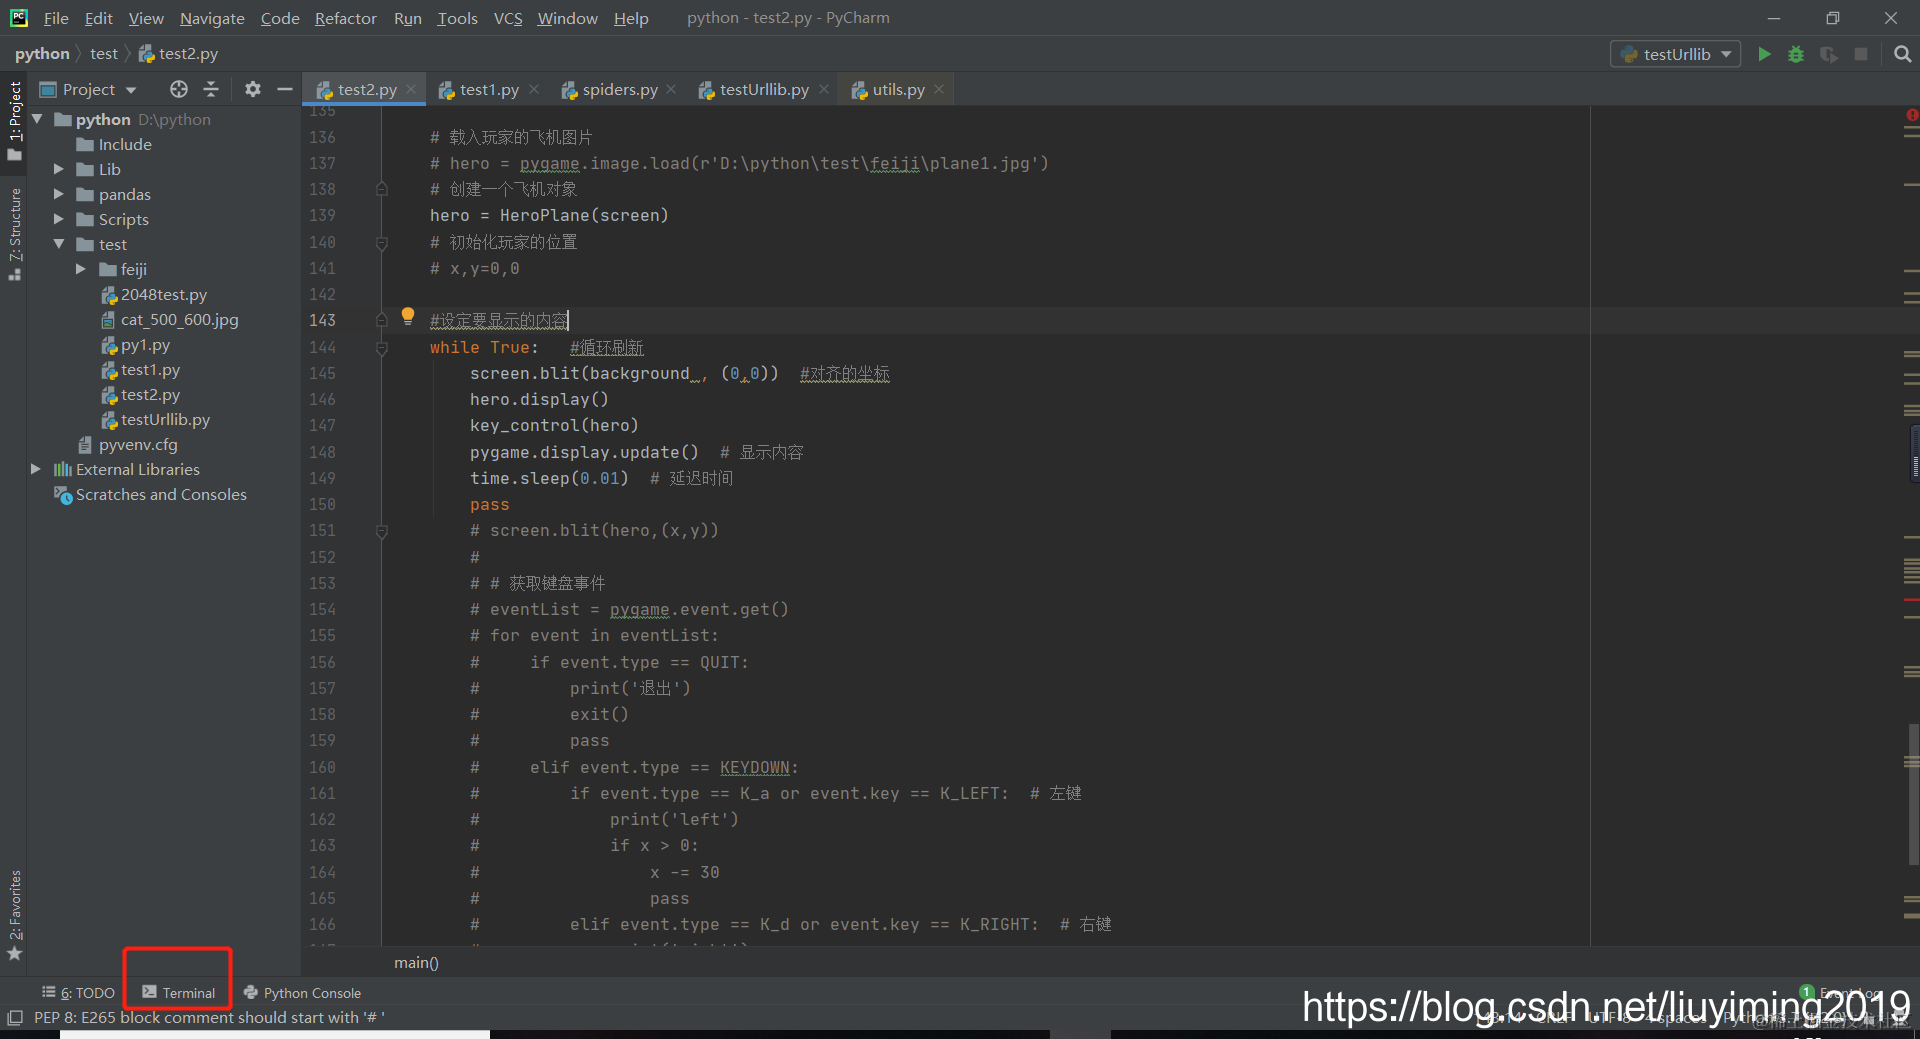Click line number 150 in the gutter

pos(322,505)
